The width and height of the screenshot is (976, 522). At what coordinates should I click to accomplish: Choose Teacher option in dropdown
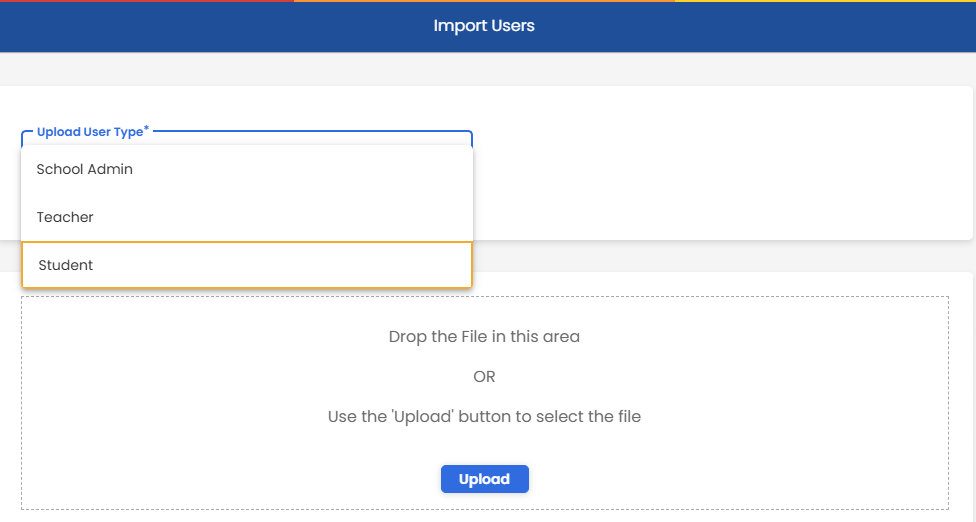[x=247, y=217]
